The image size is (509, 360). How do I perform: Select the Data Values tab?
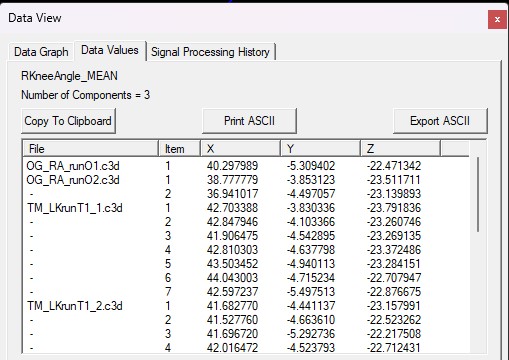click(x=110, y=50)
